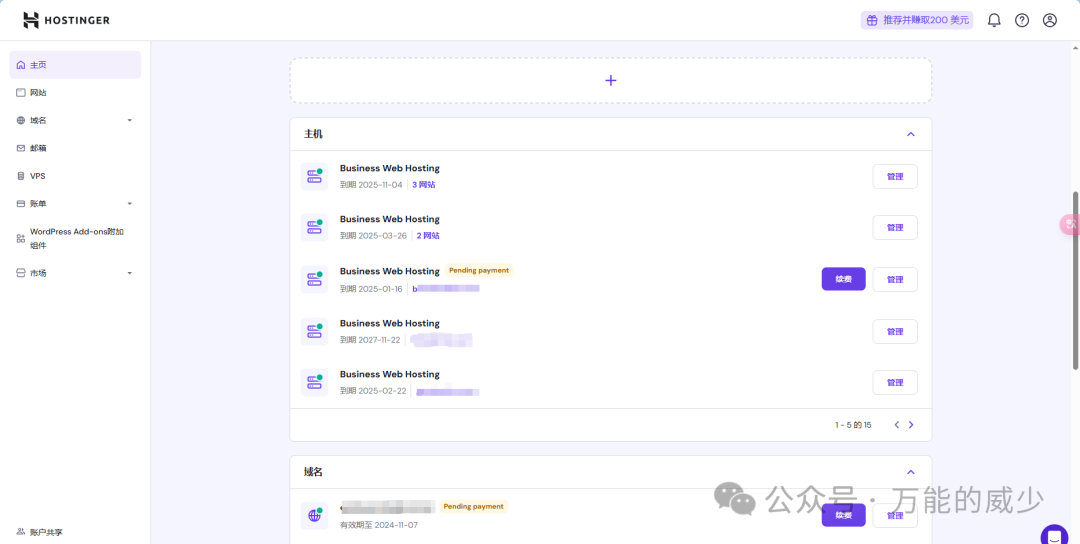Click the plus icon to add a service
1080x544 pixels.
(x=610, y=81)
